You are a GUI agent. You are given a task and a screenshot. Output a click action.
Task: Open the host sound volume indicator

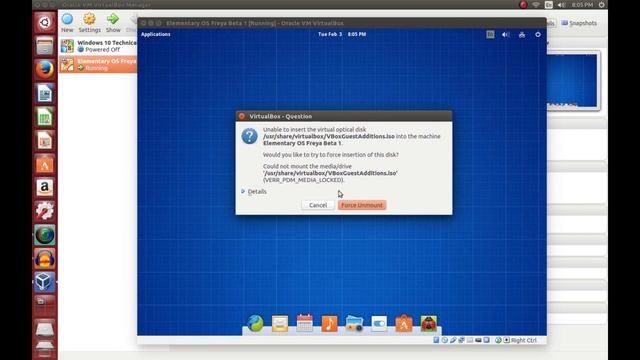pyautogui.click(x=562, y=4)
